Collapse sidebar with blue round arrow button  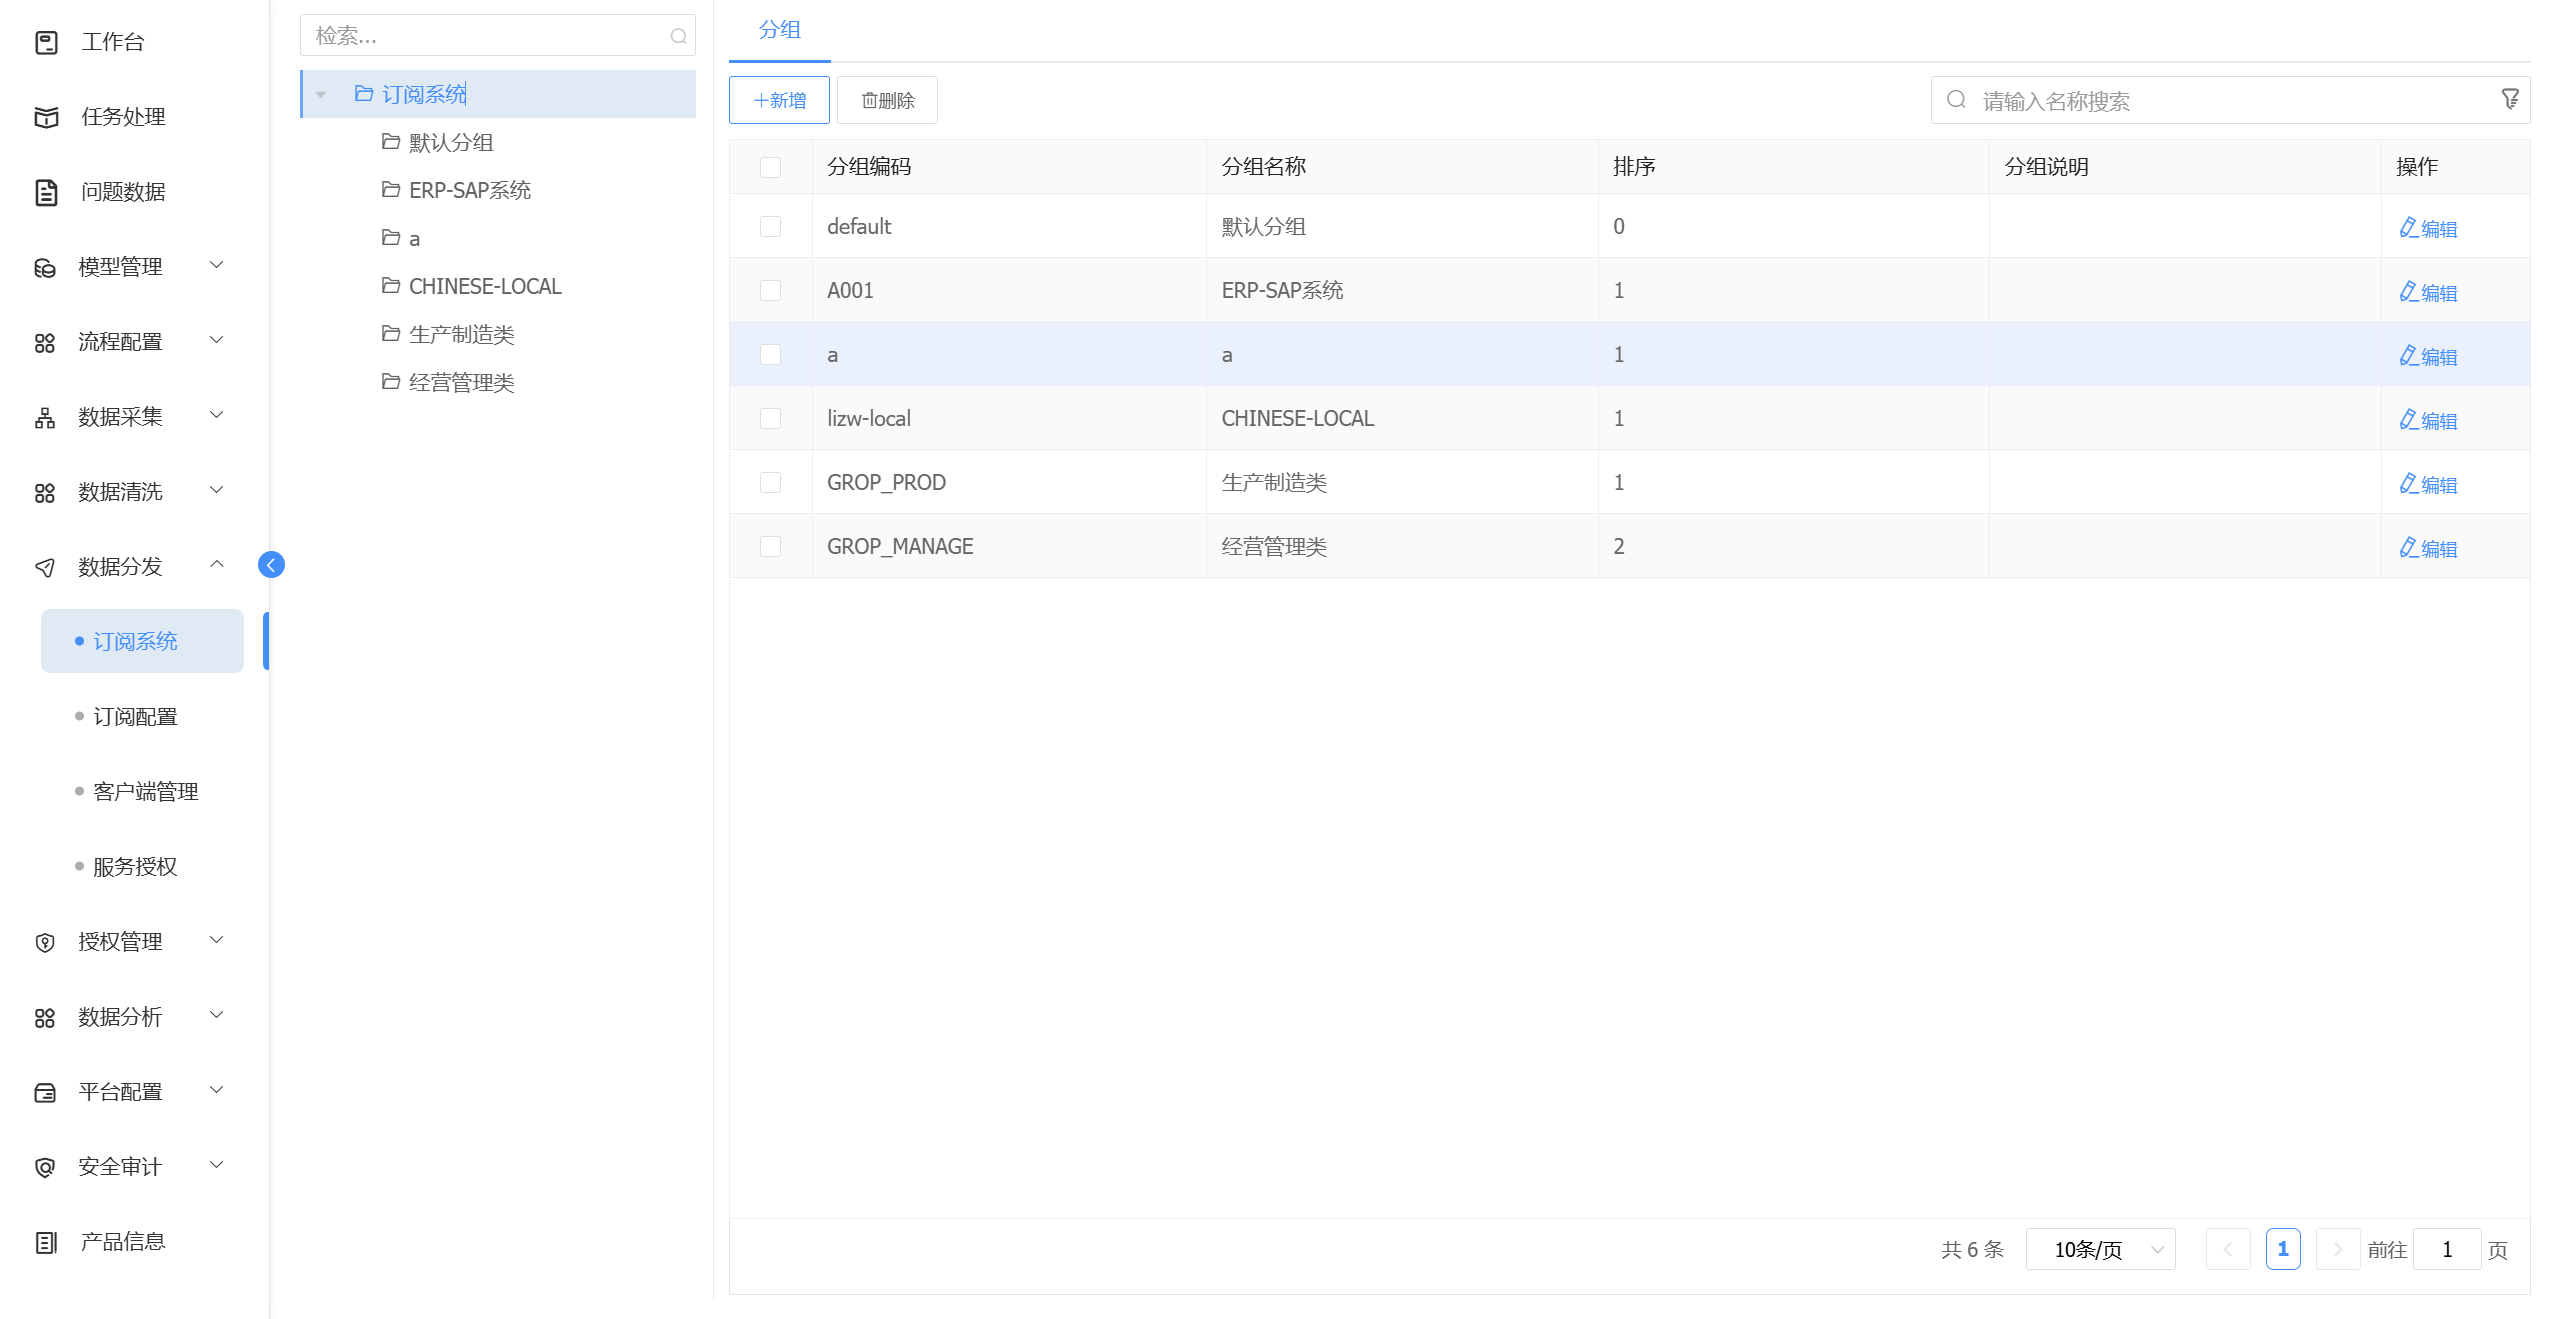(x=271, y=565)
